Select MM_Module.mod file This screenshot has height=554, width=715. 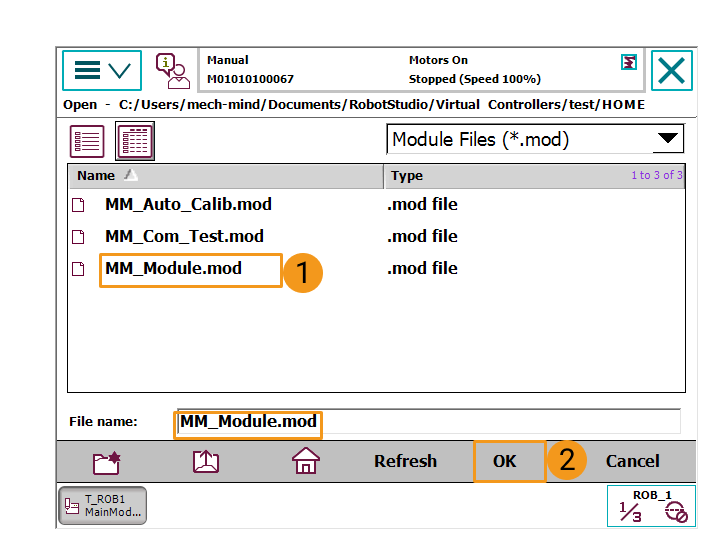[173, 268]
